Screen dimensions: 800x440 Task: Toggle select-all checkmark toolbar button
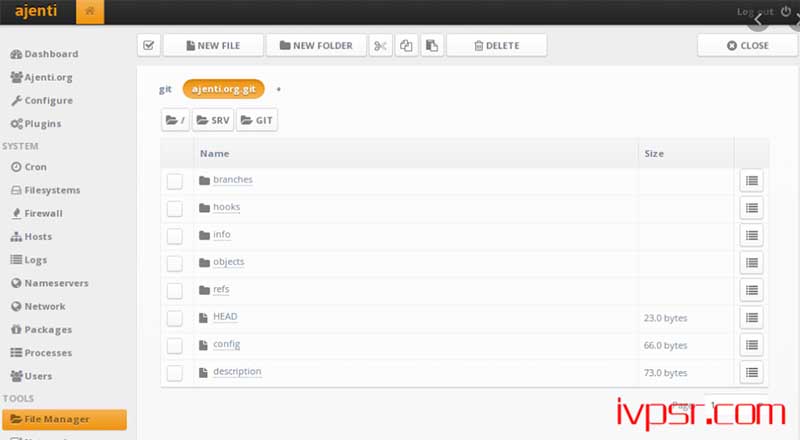click(148, 45)
